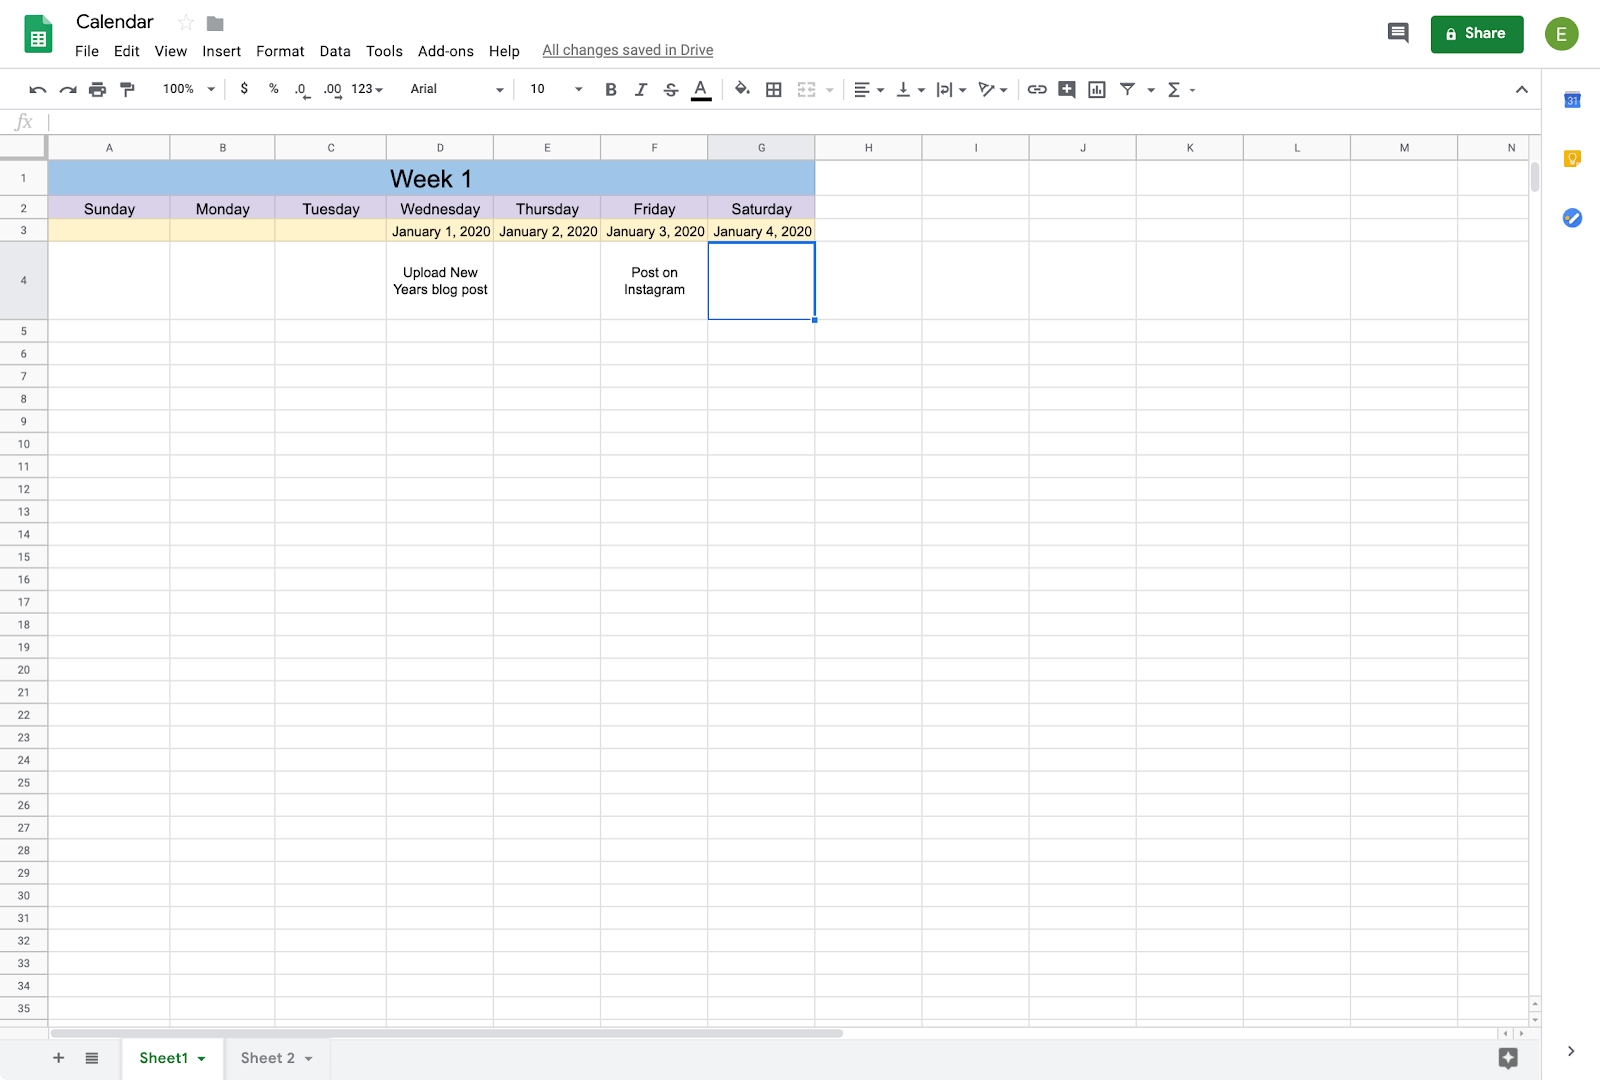Click All changes saved in Drive link
The width and height of the screenshot is (1600, 1080).
(x=628, y=50)
